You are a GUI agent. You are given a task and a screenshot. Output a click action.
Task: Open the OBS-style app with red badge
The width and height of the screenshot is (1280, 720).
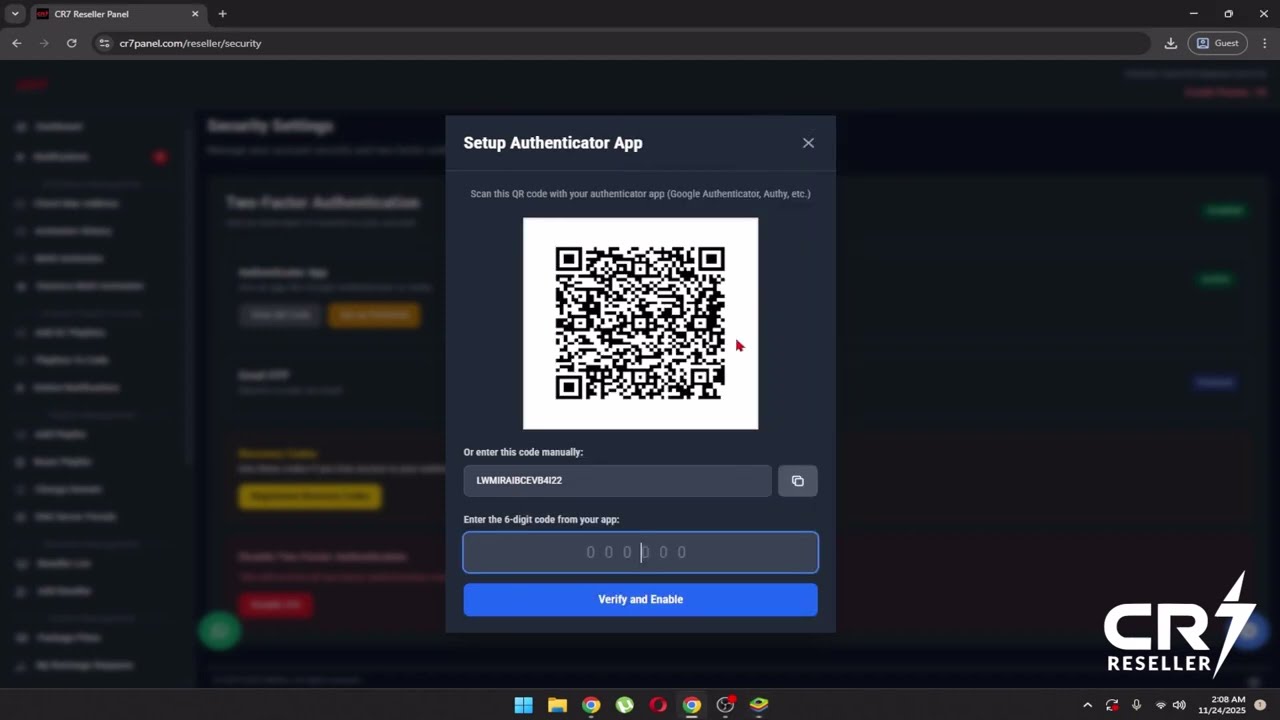(726, 705)
